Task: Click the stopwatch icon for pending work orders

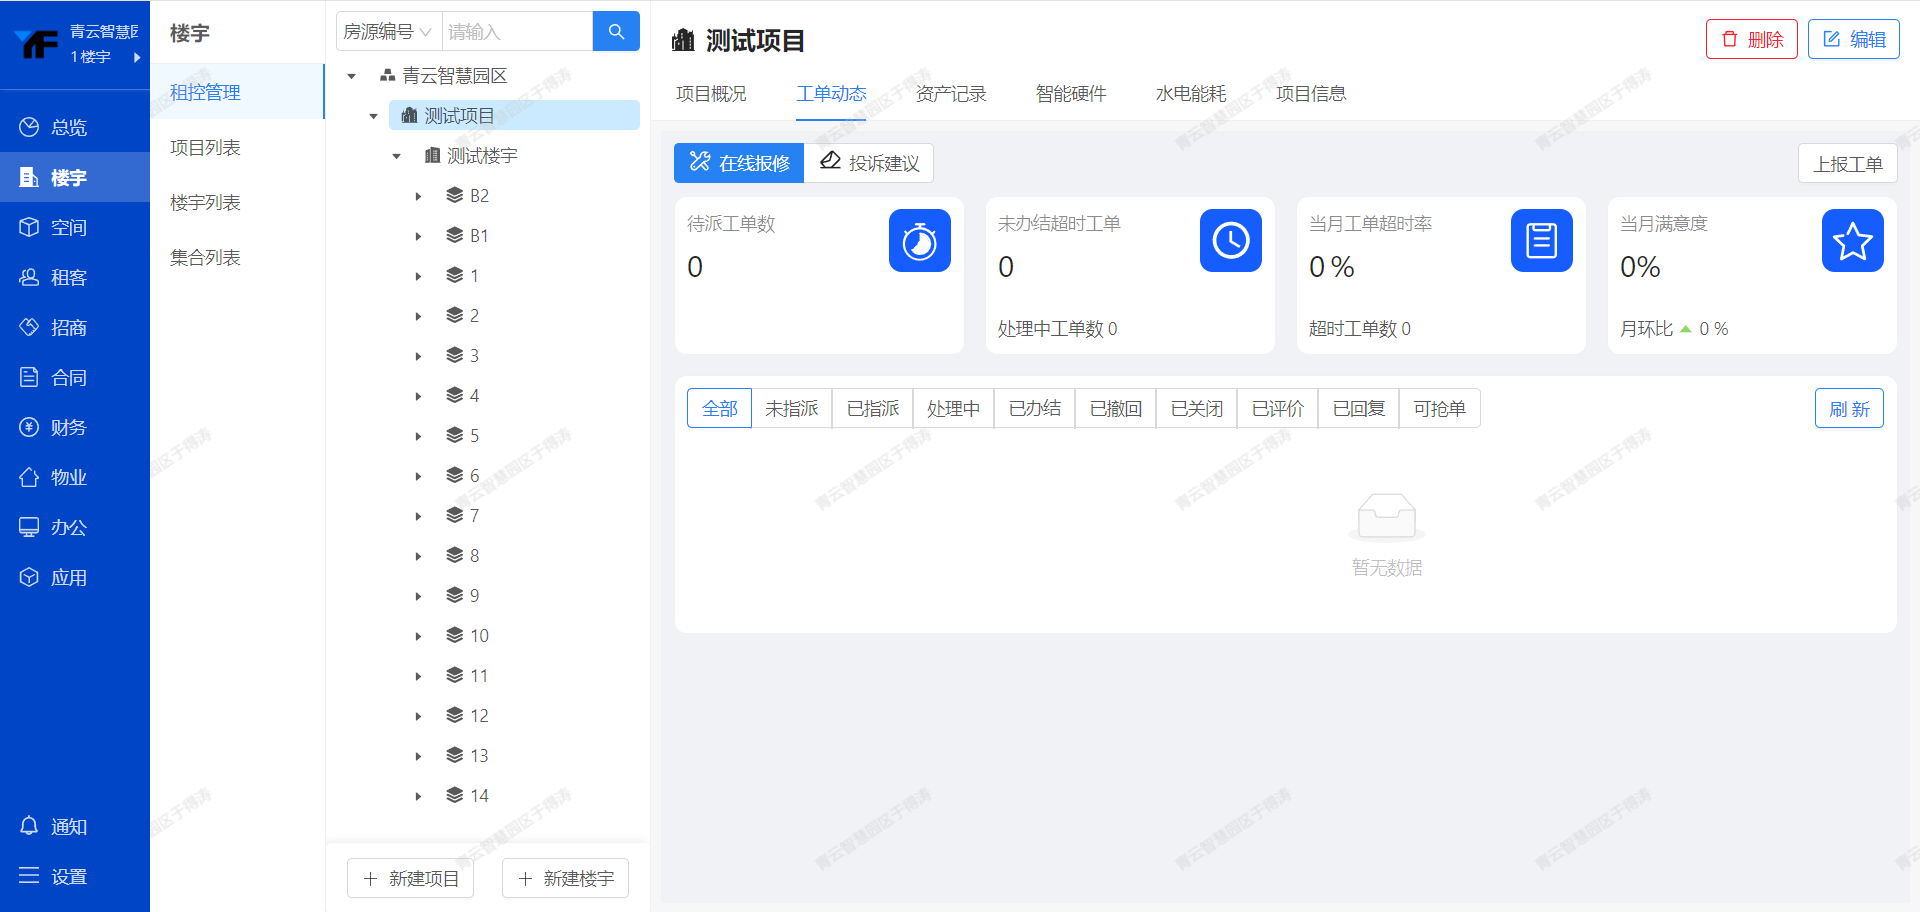Action: tap(919, 241)
